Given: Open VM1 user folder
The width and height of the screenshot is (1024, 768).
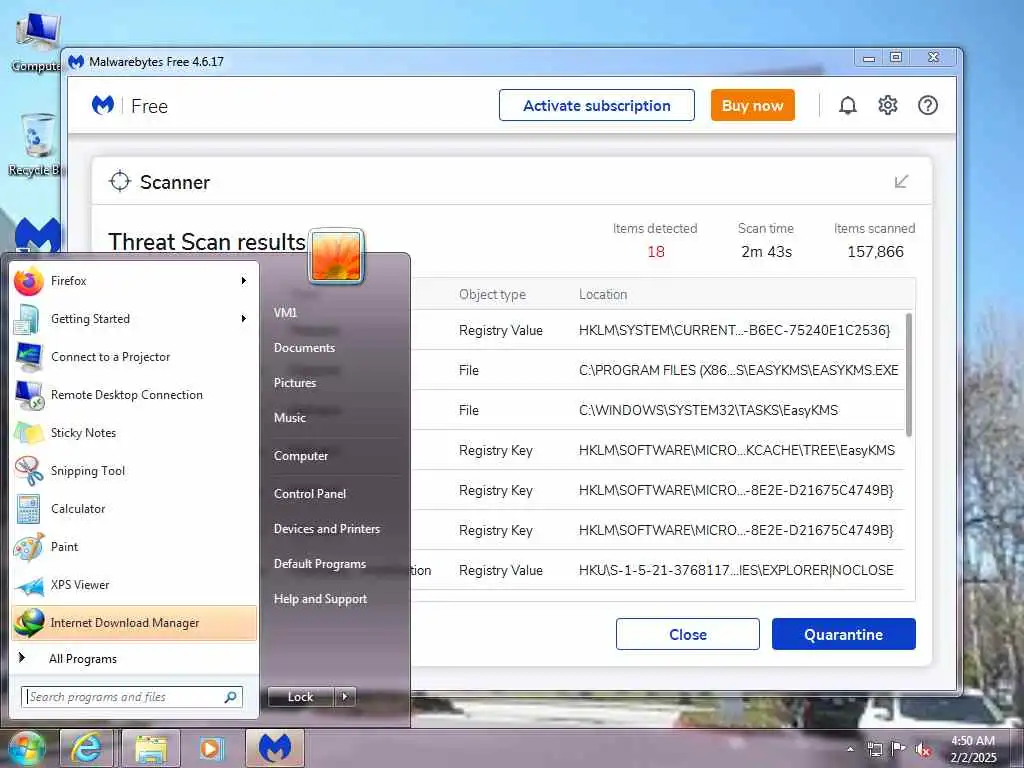Looking at the screenshot, I should pos(285,313).
